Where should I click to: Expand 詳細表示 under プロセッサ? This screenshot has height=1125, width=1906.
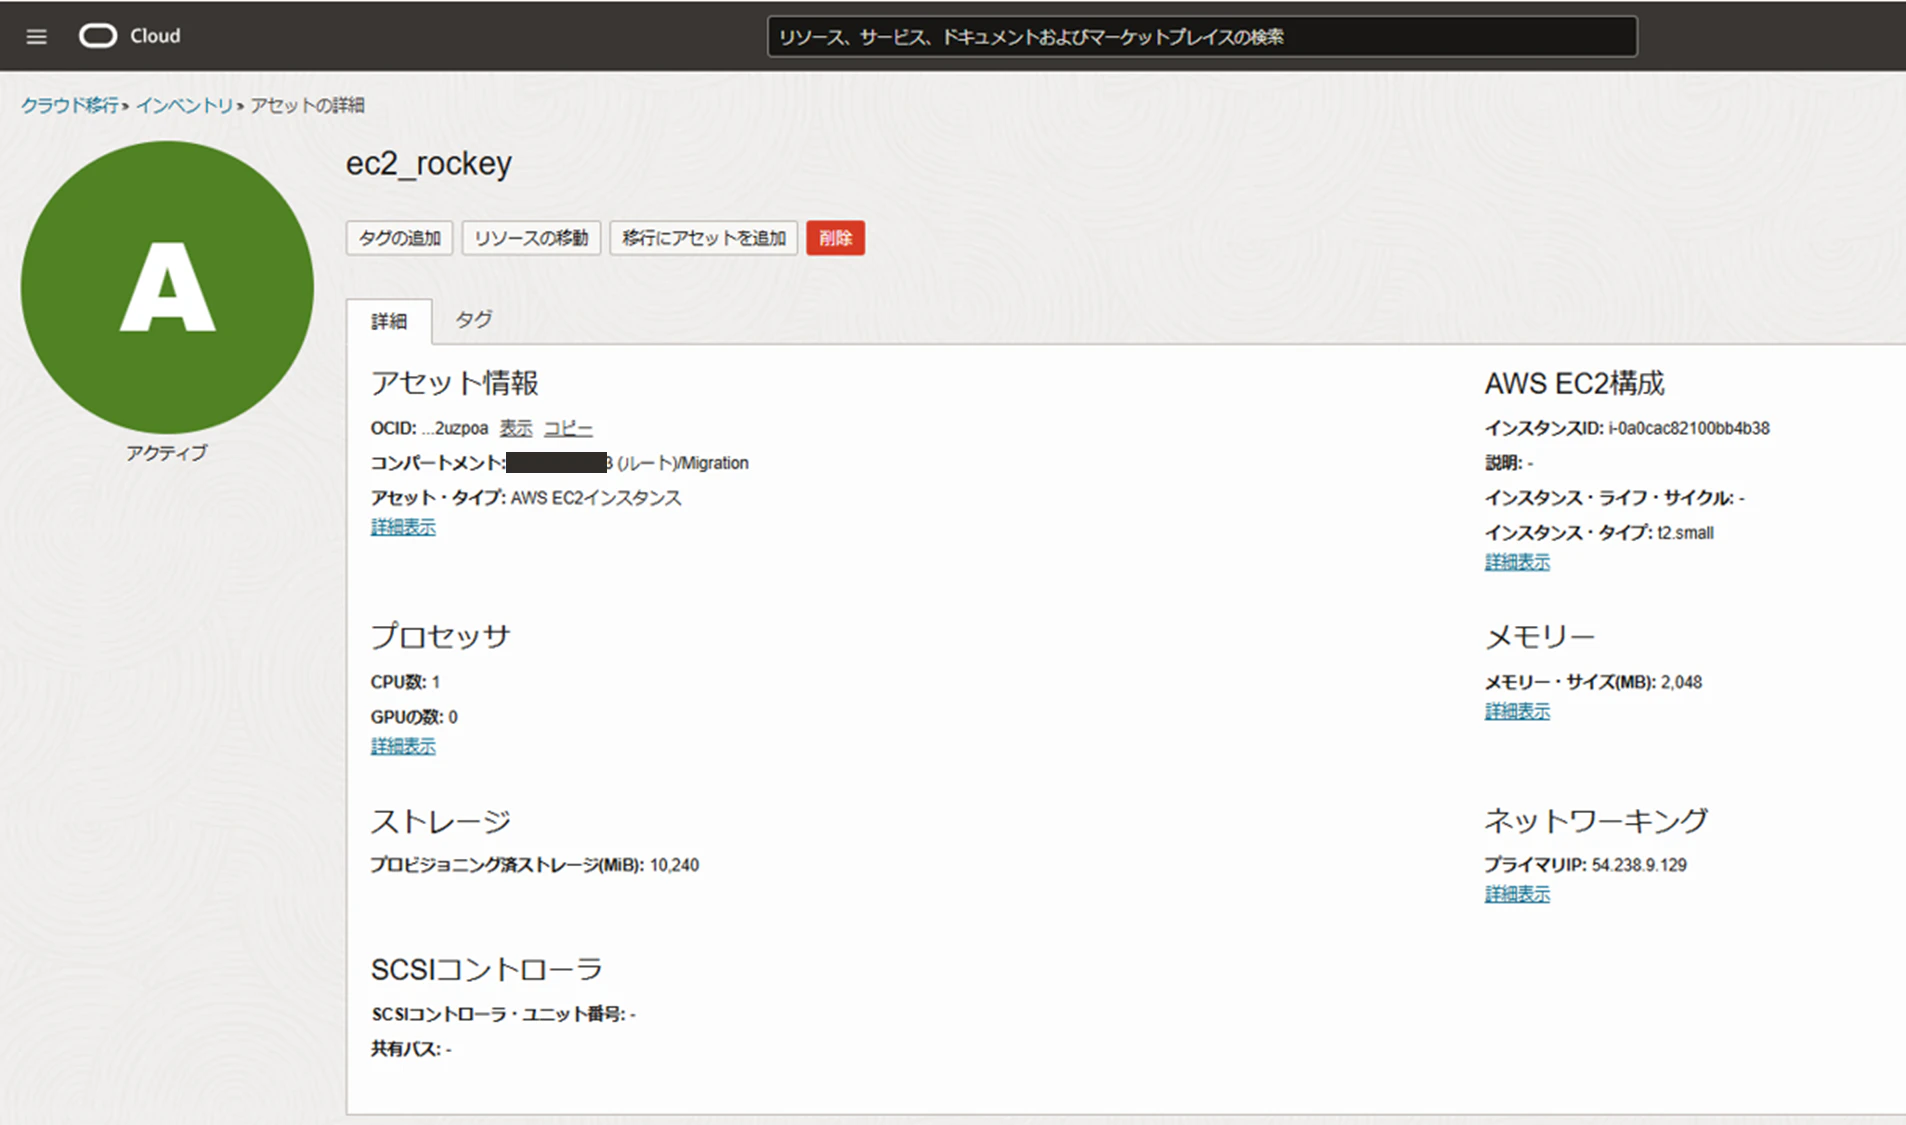tap(403, 746)
